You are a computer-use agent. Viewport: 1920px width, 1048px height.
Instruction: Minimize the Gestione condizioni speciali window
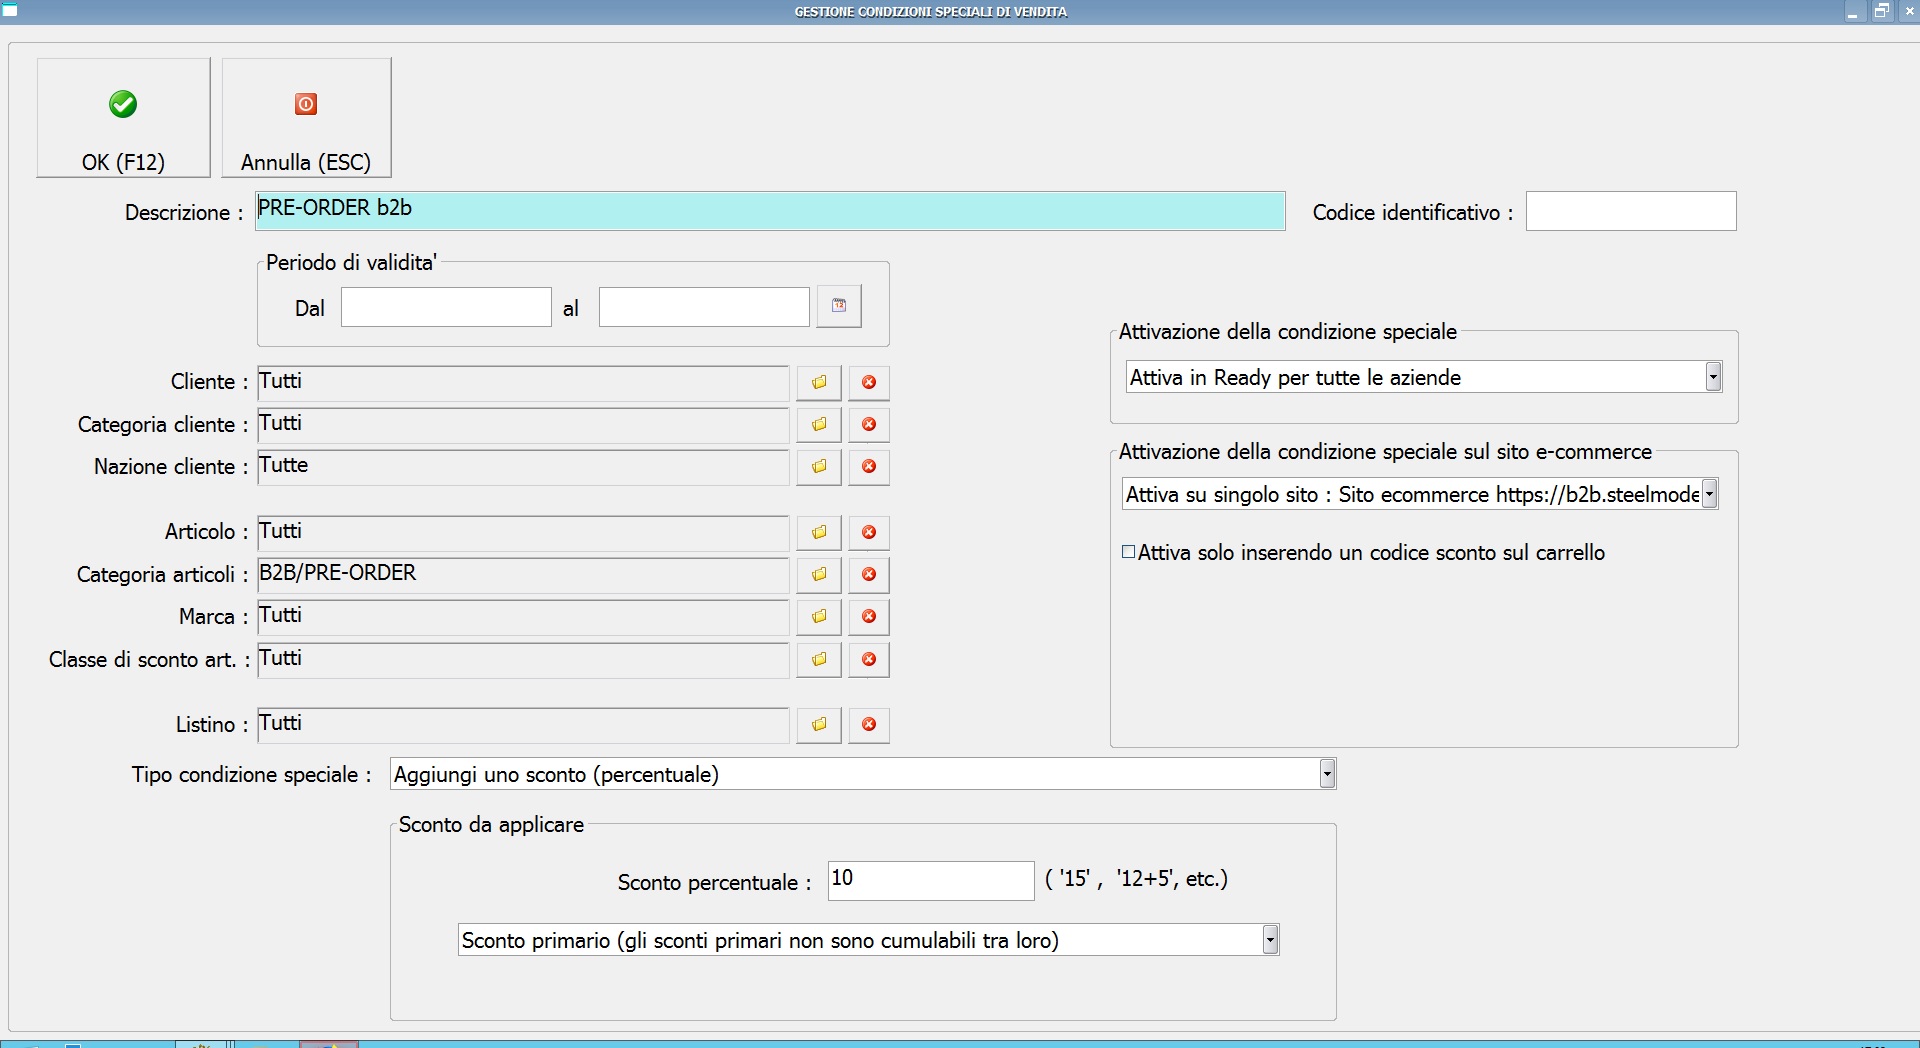tap(1853, 11)
